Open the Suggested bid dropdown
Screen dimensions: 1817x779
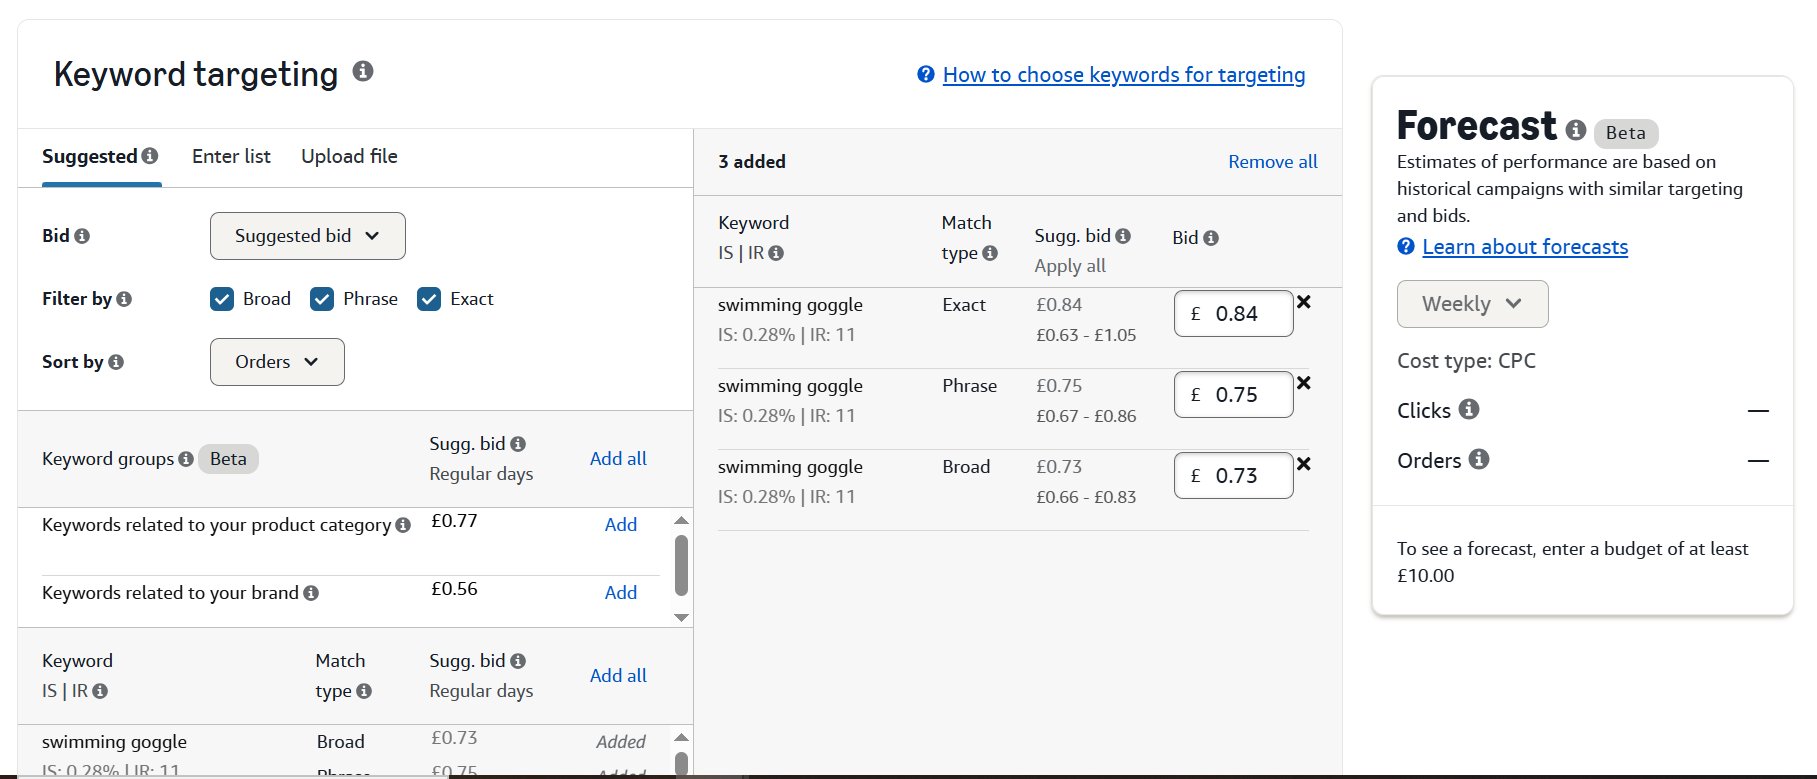coord(308,236)
